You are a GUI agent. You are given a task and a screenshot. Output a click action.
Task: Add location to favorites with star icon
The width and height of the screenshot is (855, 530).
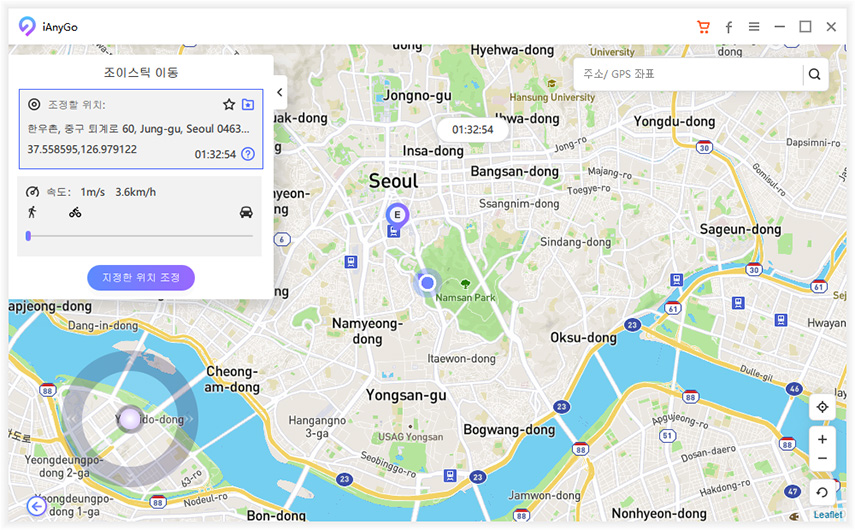(x=229, y=104)
